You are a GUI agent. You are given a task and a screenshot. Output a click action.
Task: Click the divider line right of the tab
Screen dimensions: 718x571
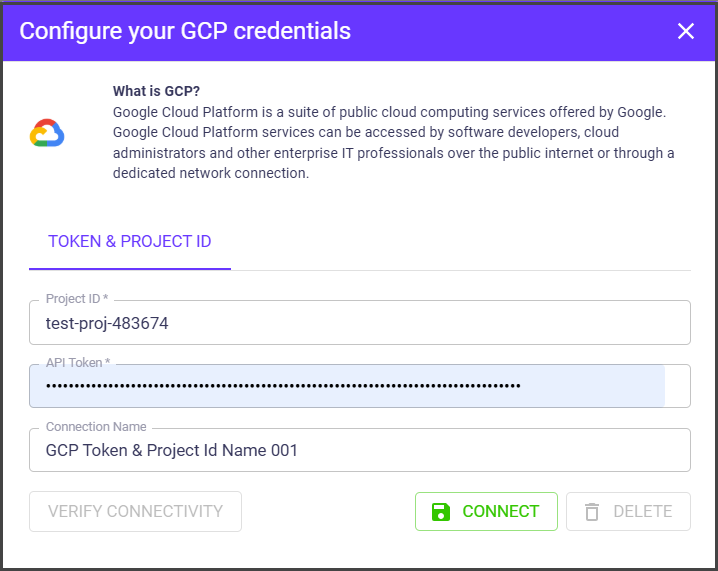pos(460,270)
